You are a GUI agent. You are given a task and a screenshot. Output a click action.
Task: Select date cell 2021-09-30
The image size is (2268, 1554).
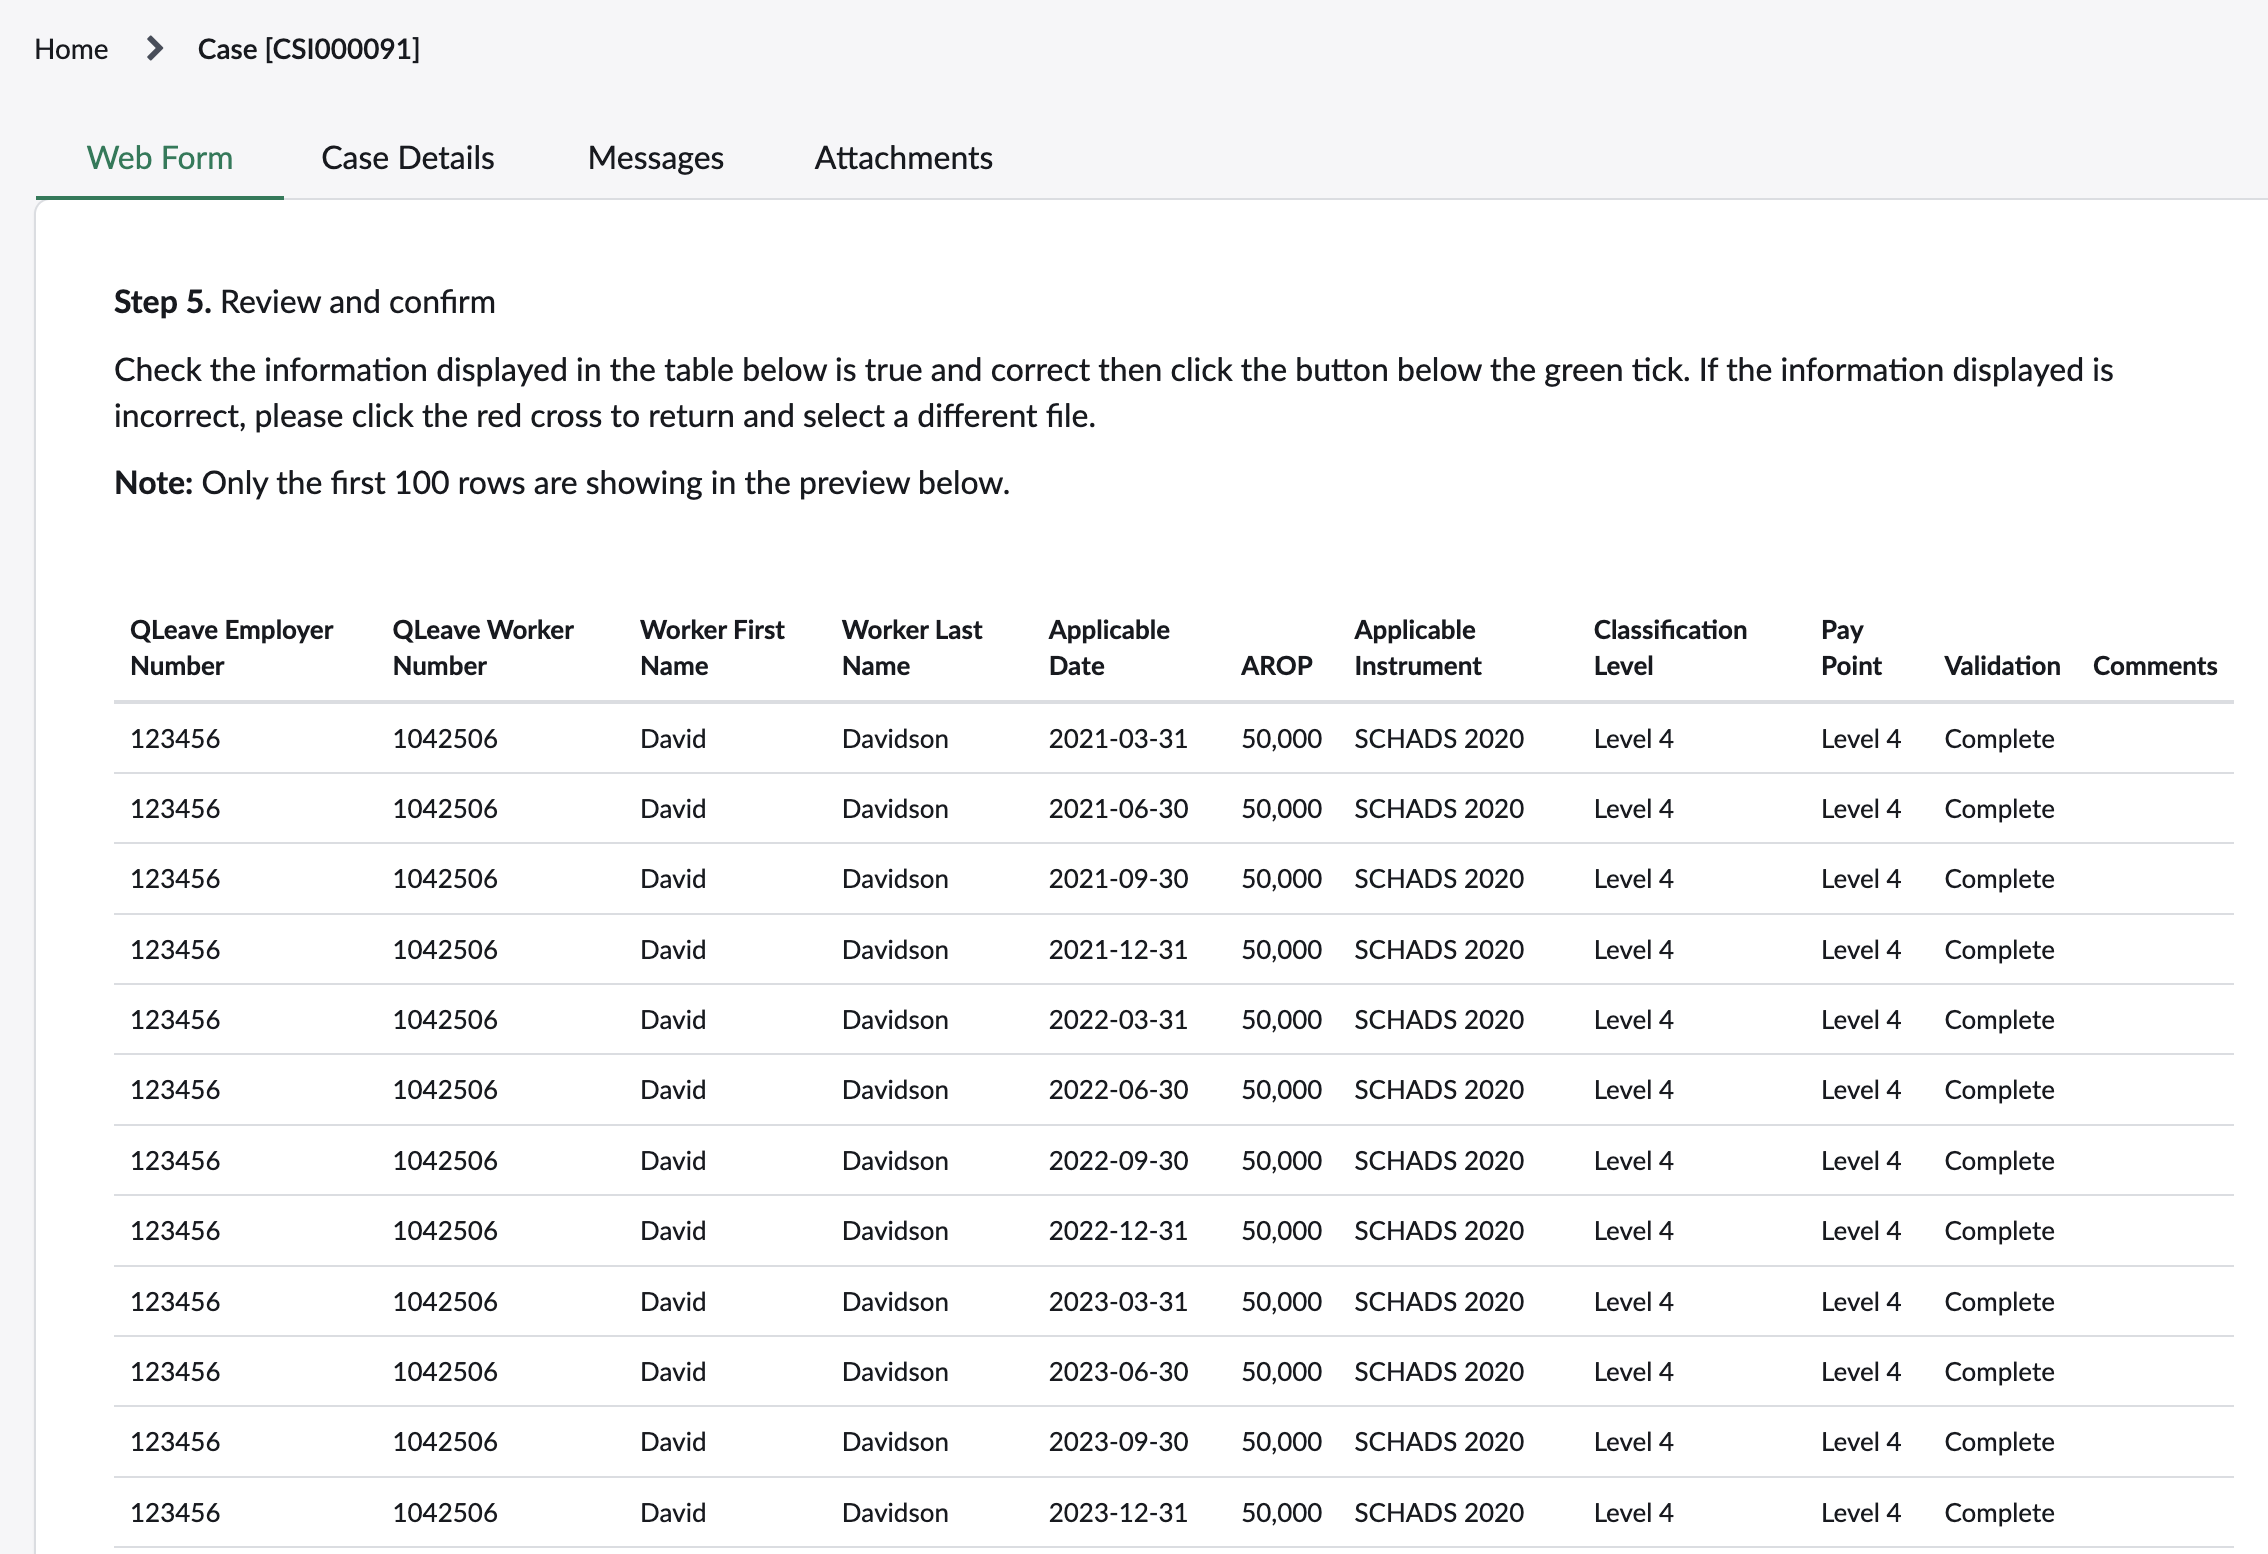pyautogui.click(x=1118, y=878)
